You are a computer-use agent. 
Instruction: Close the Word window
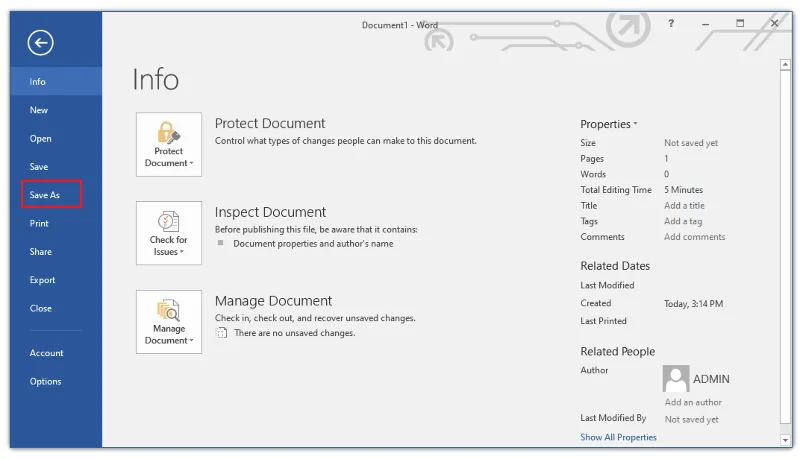(774, 23)
